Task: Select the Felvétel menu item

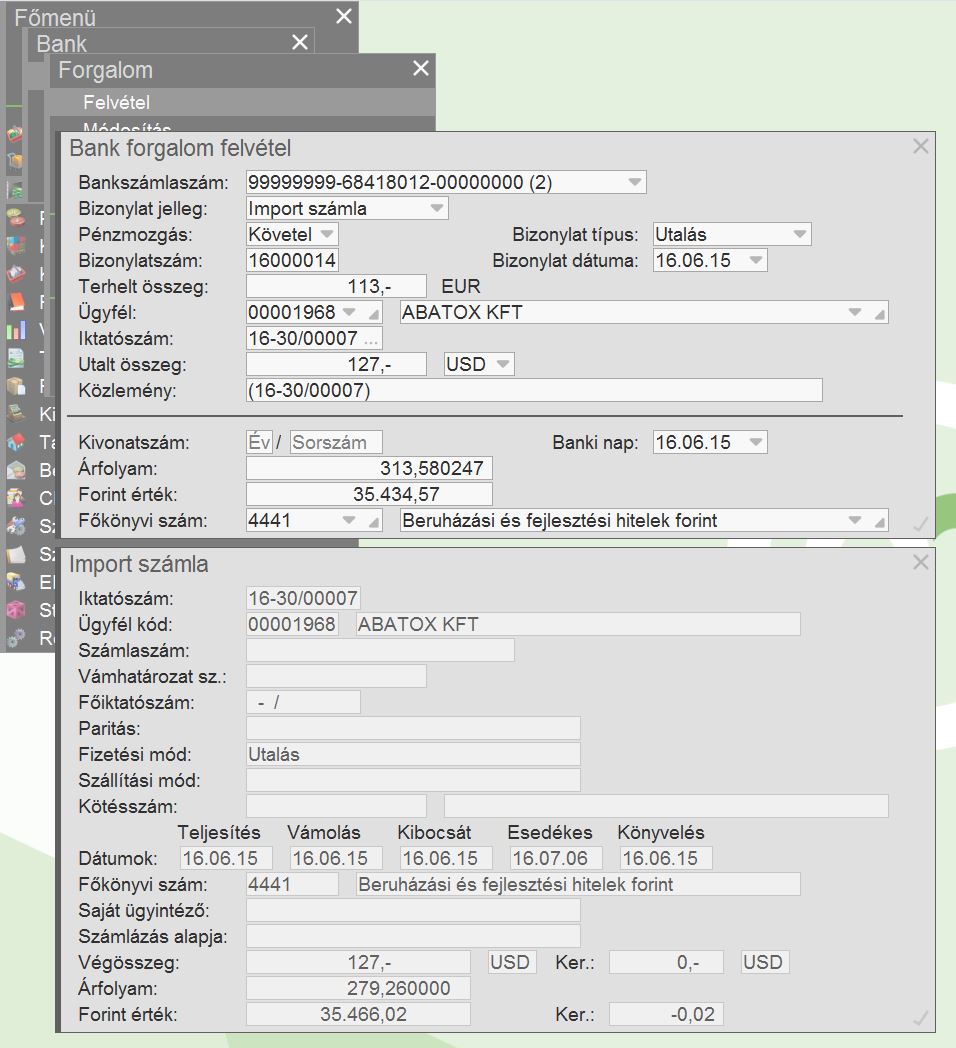Action: tap(117, 102)
